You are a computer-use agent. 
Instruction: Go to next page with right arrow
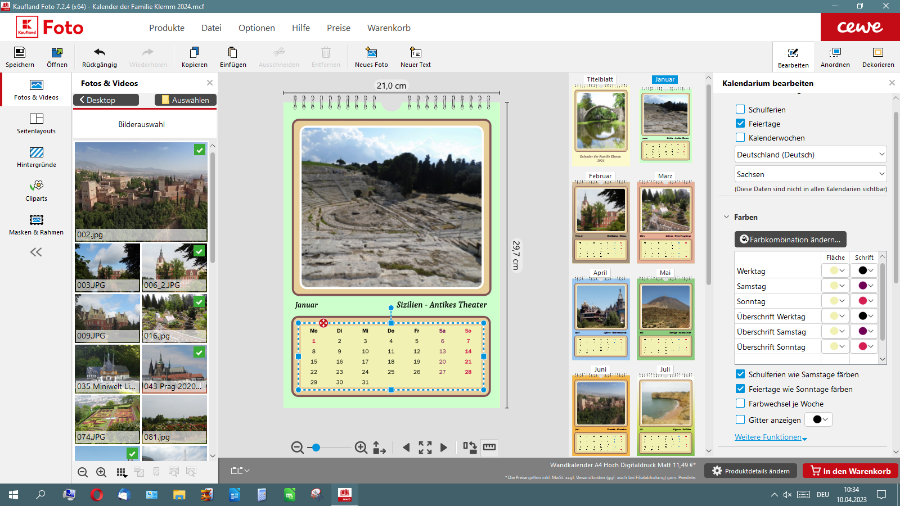pos(443,447)
